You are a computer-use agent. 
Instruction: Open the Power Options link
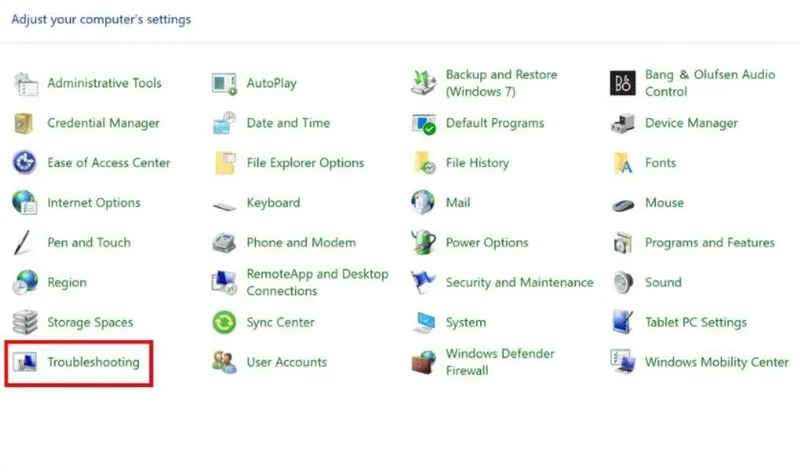[487, 242]
